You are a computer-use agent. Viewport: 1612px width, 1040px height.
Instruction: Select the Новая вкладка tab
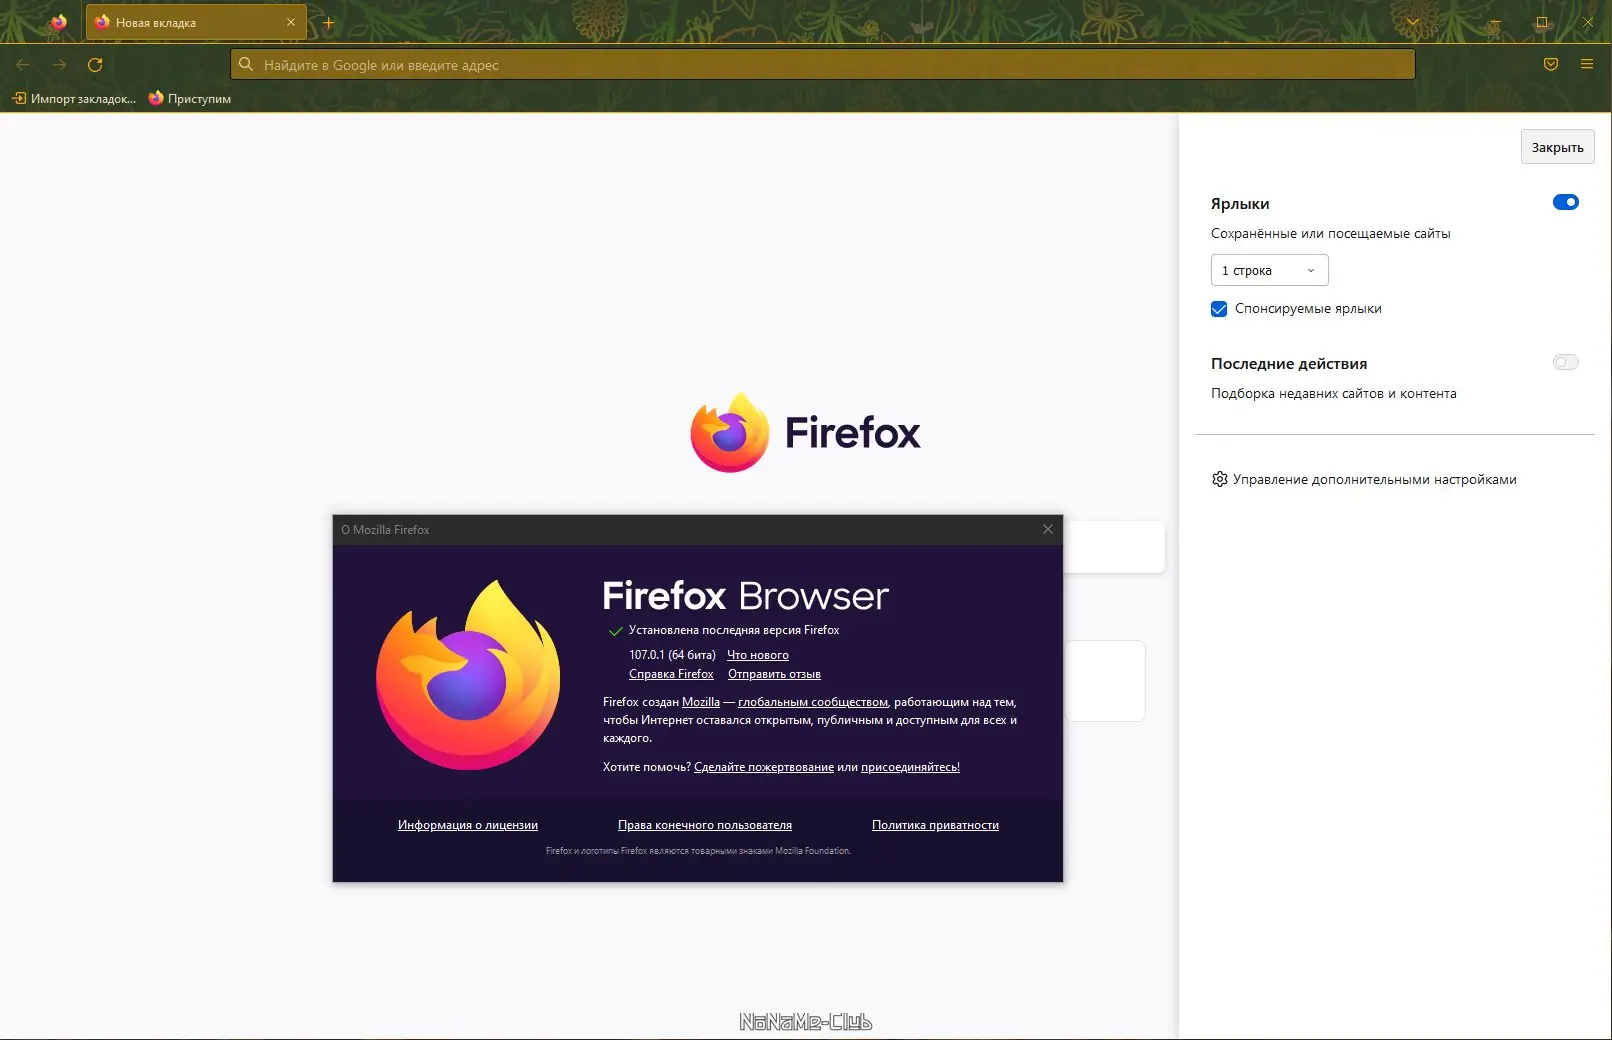[x=195, y=22]
